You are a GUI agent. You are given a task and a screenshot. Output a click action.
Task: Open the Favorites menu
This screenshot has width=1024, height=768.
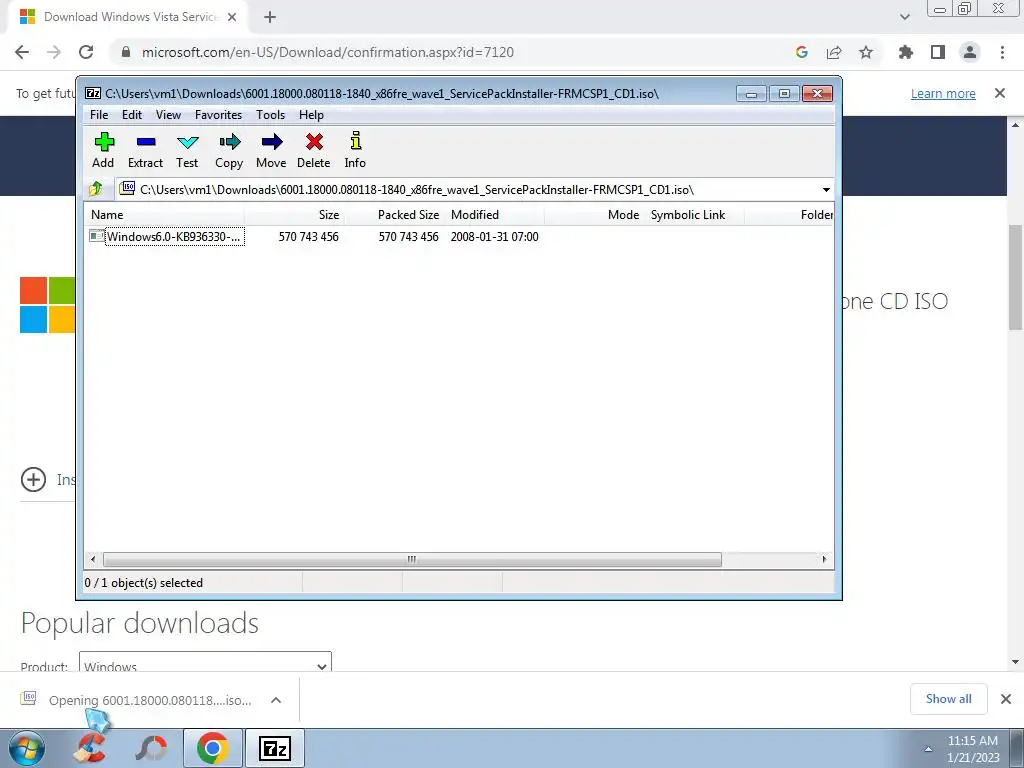[x=219, y=115]
